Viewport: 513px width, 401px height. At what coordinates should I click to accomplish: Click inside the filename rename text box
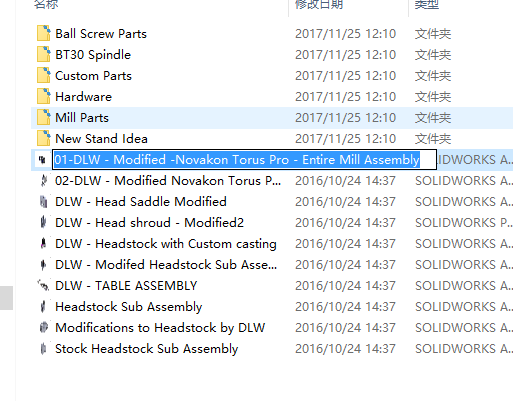(x=244, y=160)
